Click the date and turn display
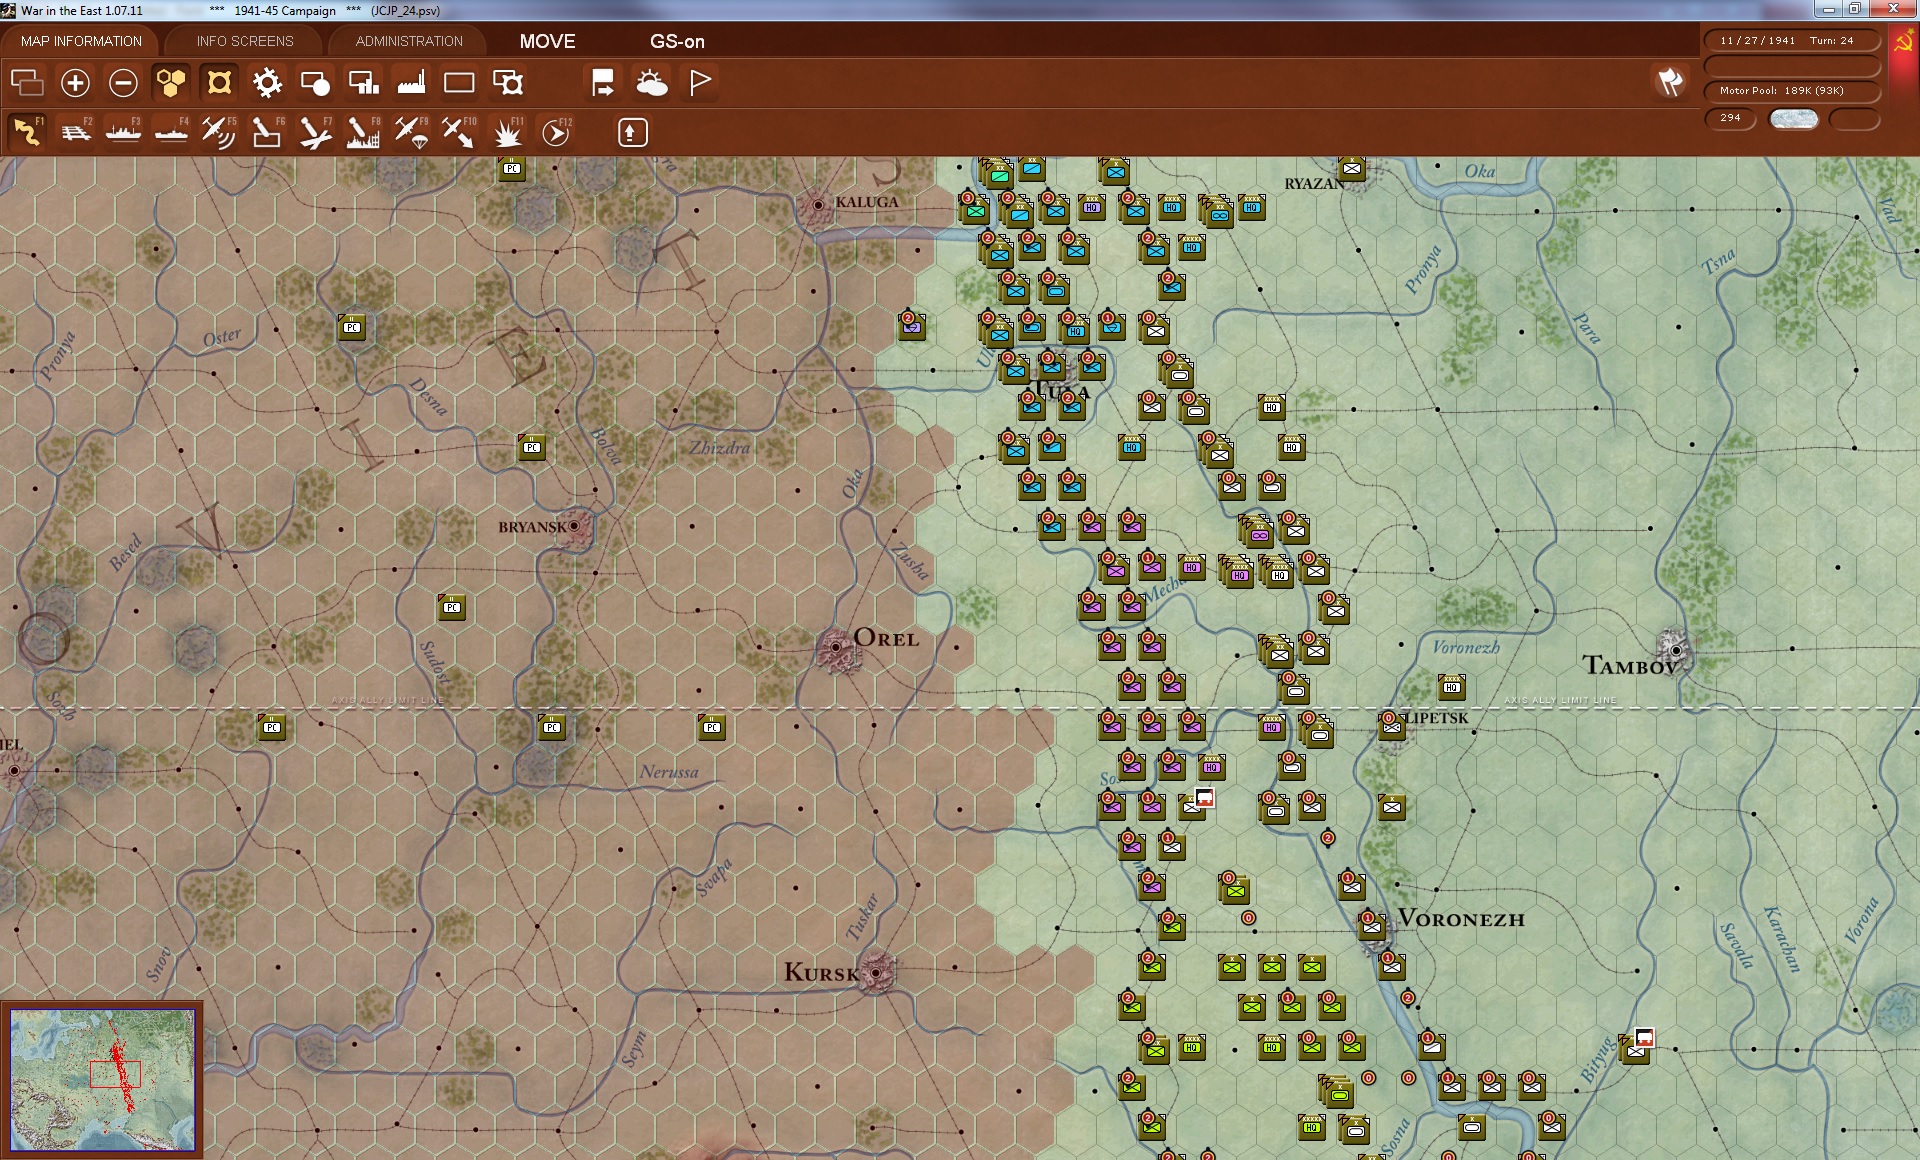Screen dimensions: 1920x1160 (1791, 41)
